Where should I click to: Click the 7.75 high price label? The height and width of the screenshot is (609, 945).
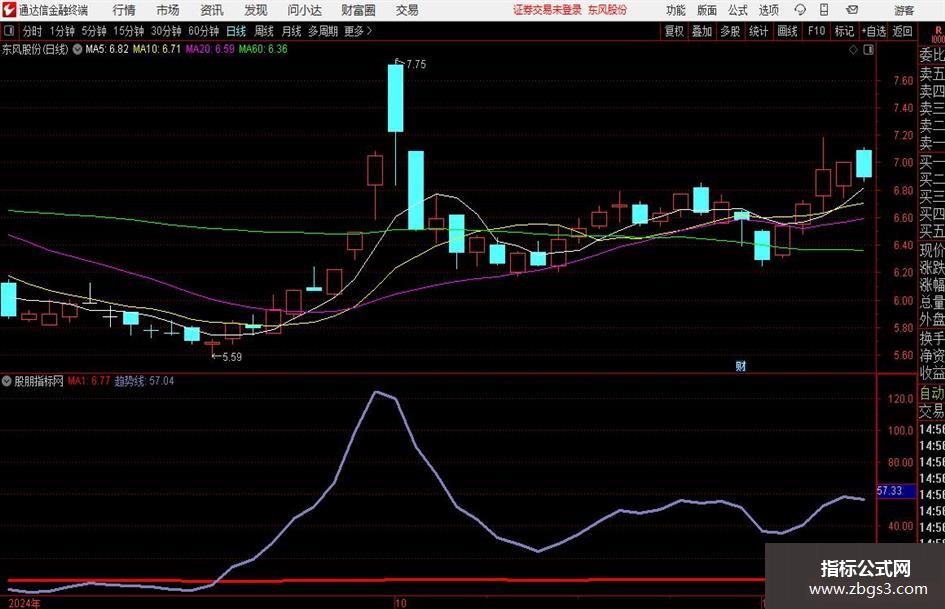tap(416, 65)
